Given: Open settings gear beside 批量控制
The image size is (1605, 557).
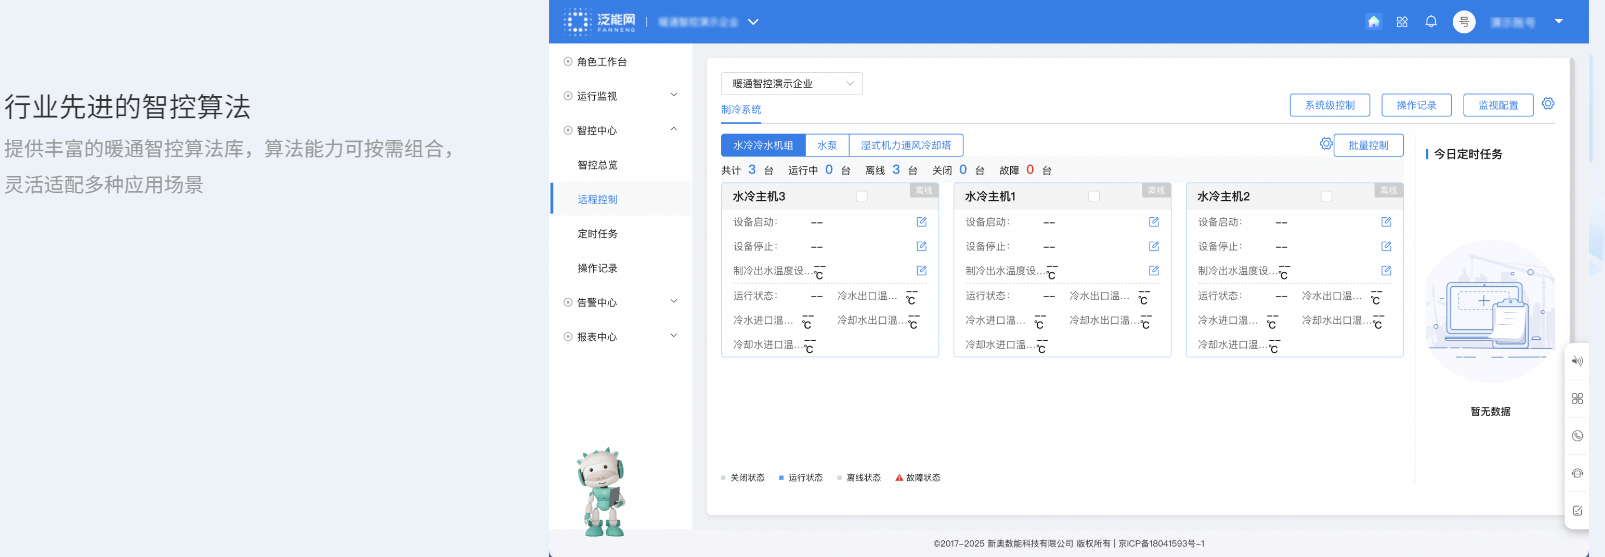Looking at the screenshot, I should 1326,144.
